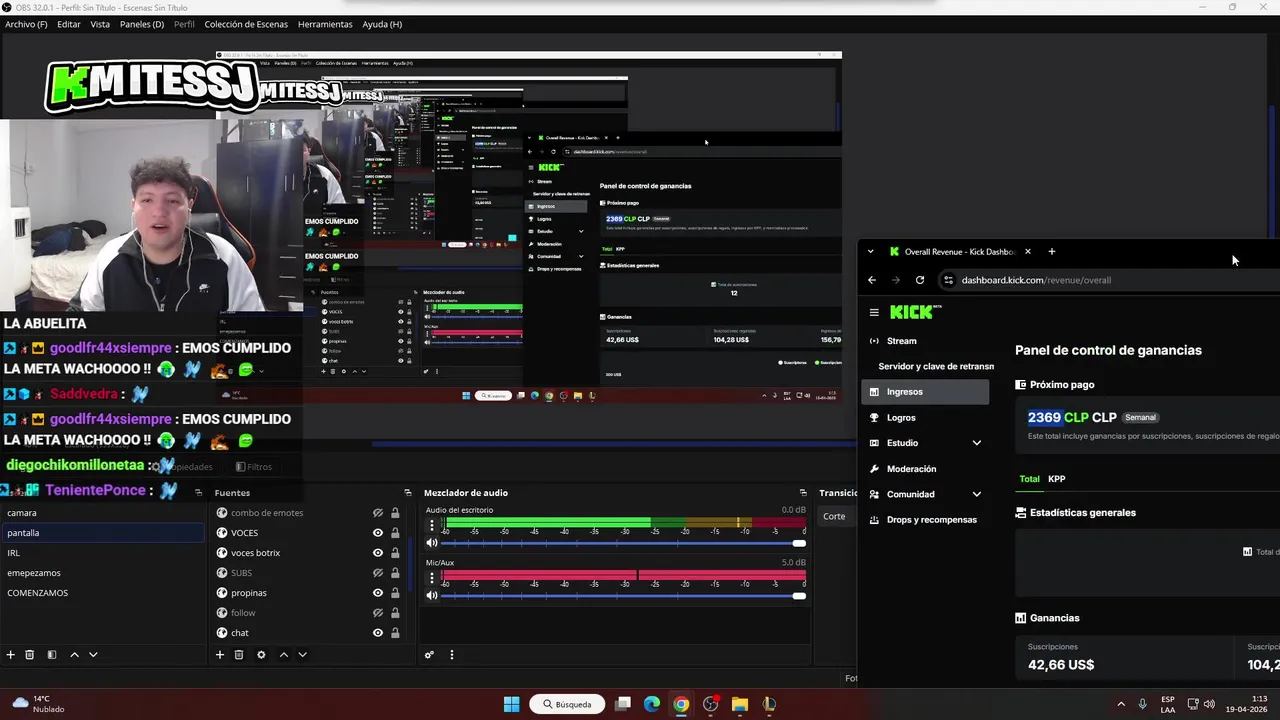Go back in the browser window

coord(872,280)
